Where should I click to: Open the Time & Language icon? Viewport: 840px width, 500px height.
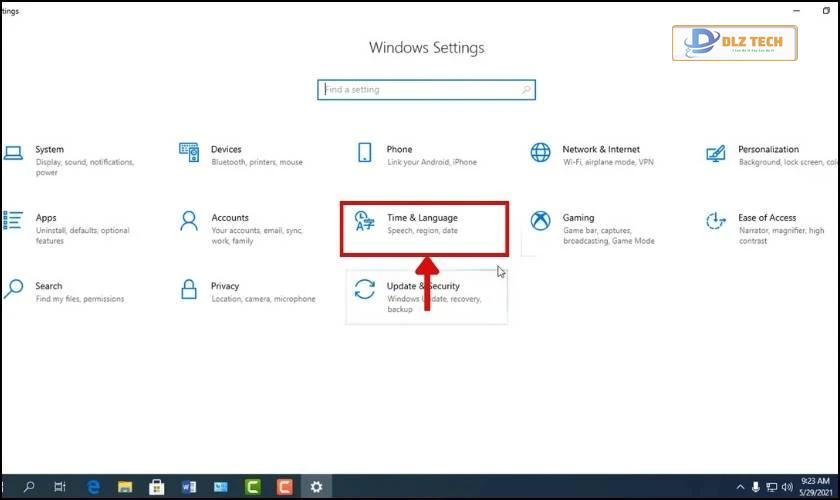pos(365,221)
